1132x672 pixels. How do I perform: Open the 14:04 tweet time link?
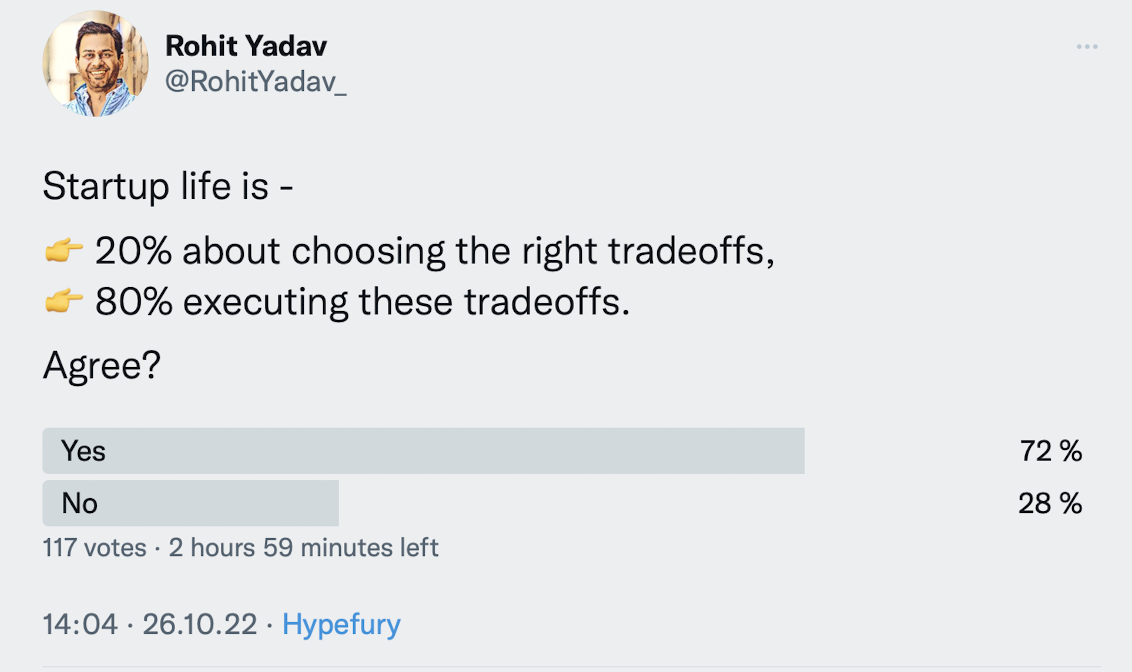pos(80,625)
